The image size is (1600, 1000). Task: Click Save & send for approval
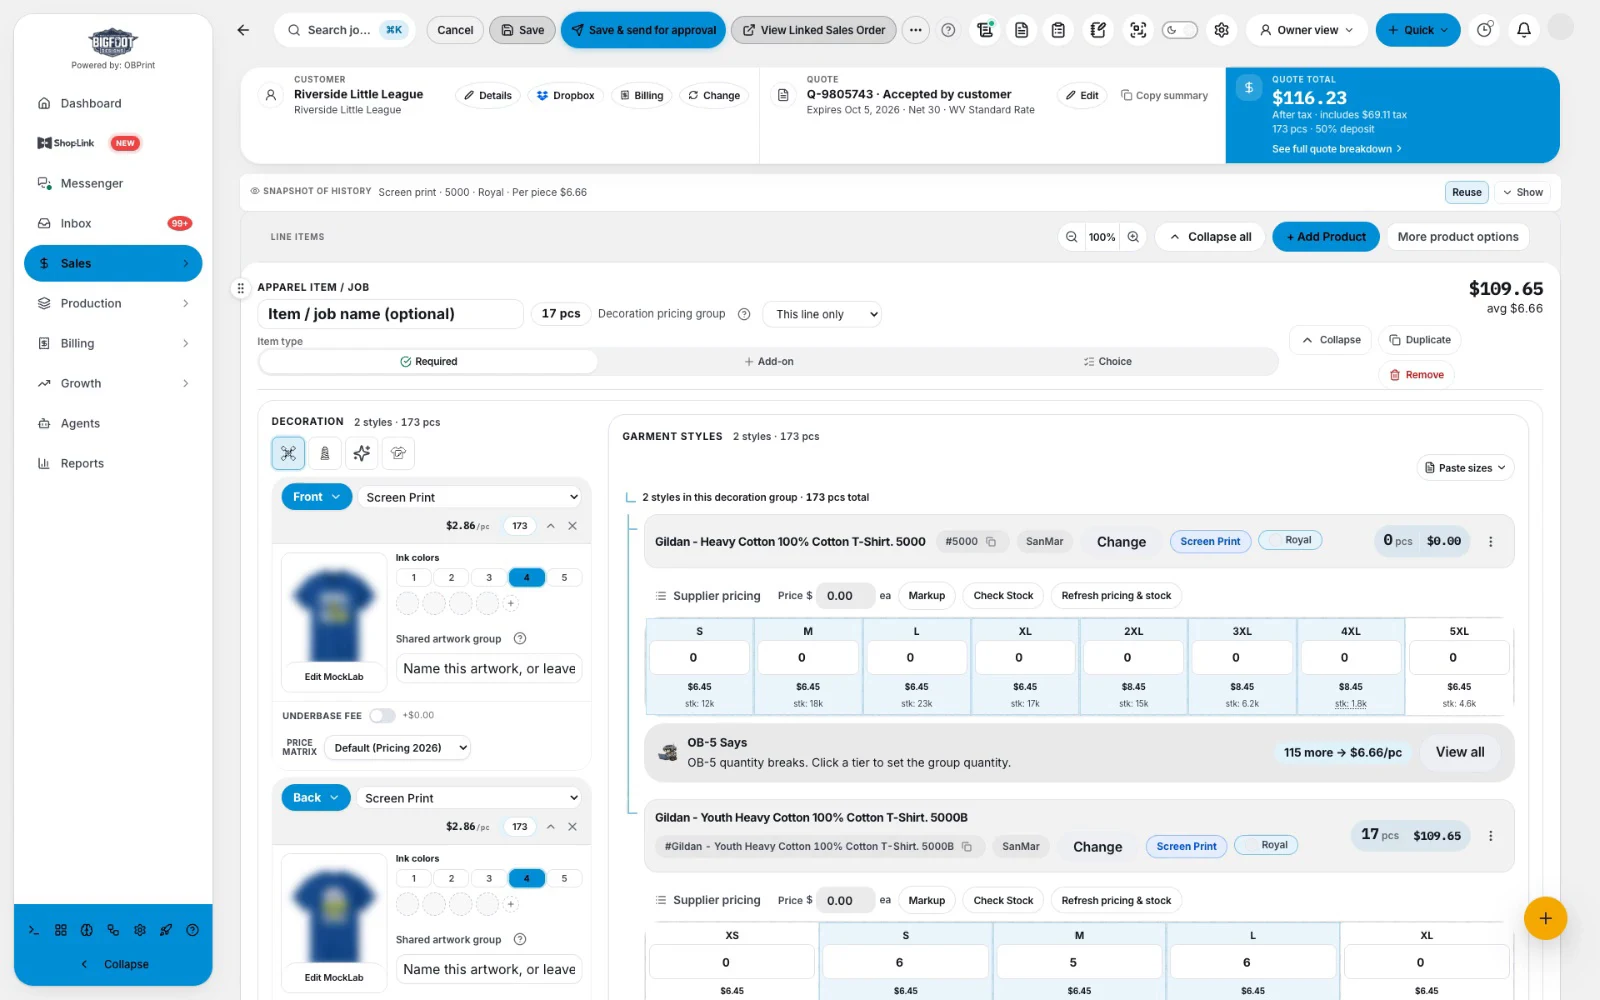[x=643, y=30]
